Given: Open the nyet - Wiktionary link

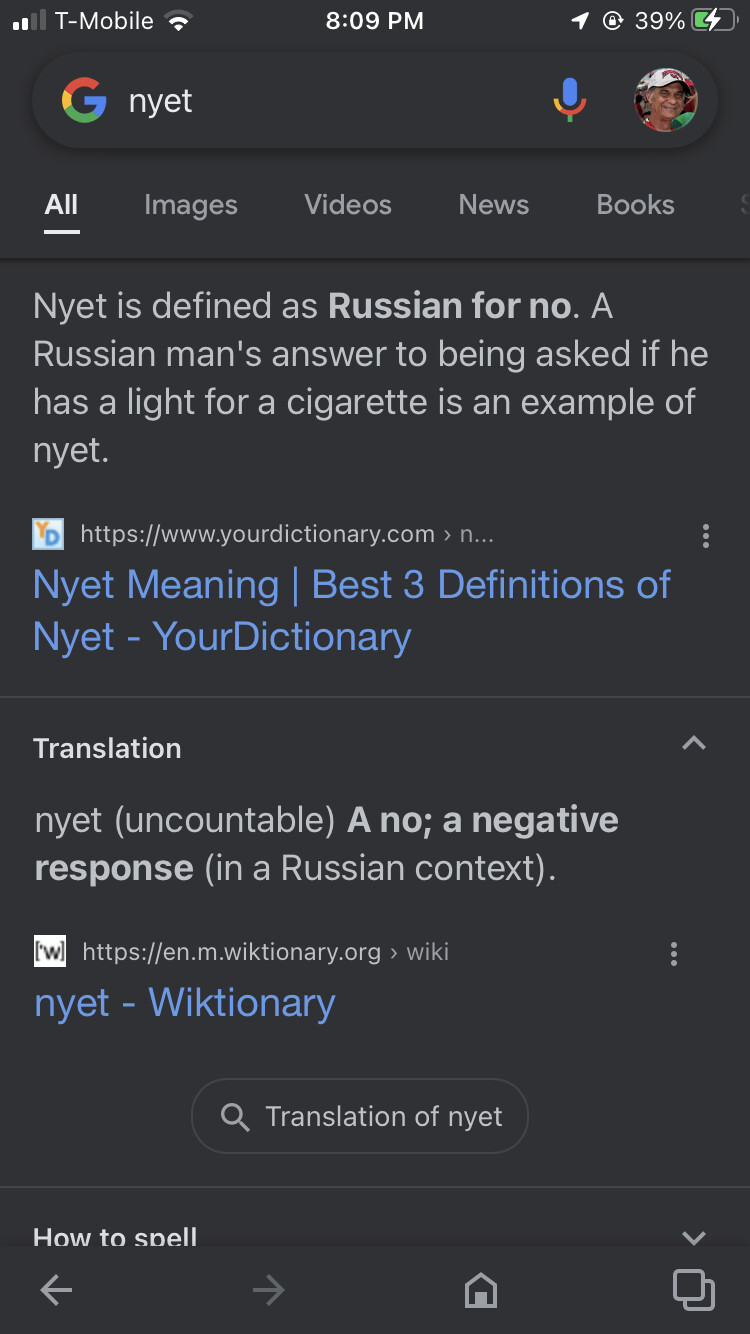Looking at the screenshot, I should click(185, 1003).
